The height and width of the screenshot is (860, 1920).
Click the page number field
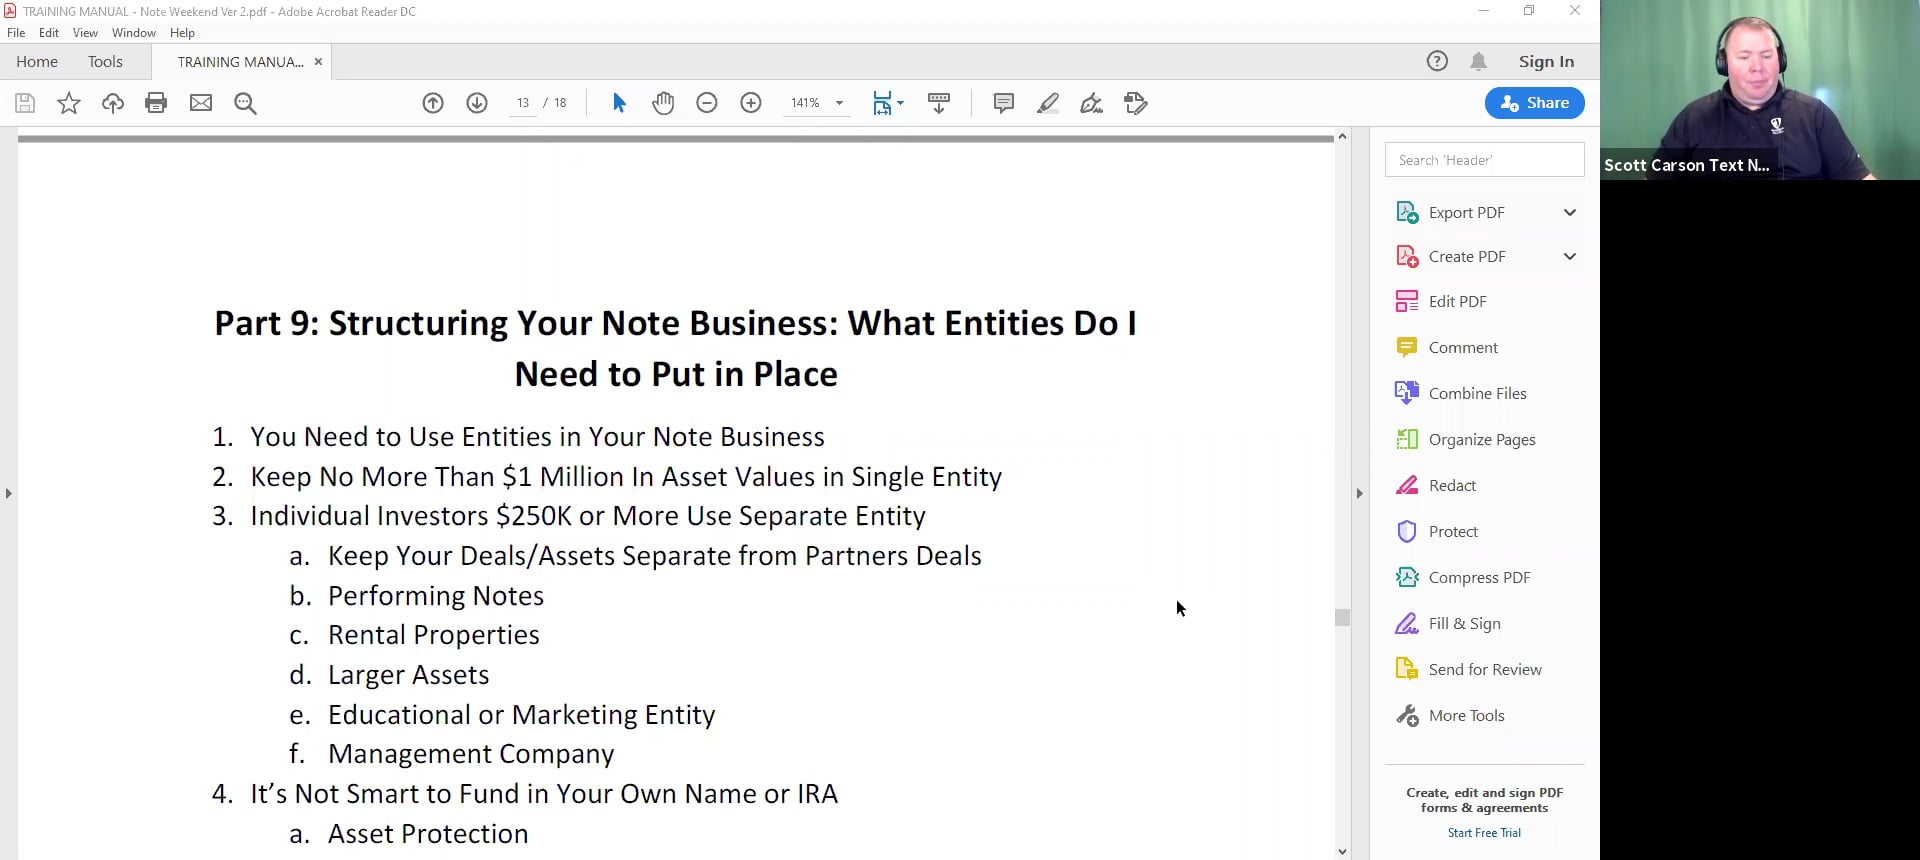523,103
